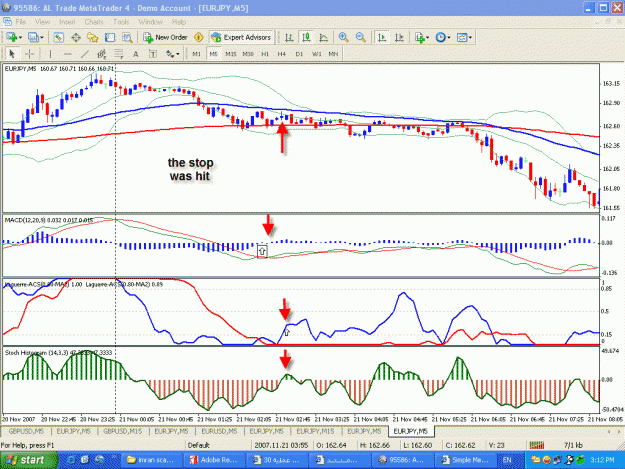
Task: Switch timeframe to M30
Action: pyautogui.click(x=248, y=54)
